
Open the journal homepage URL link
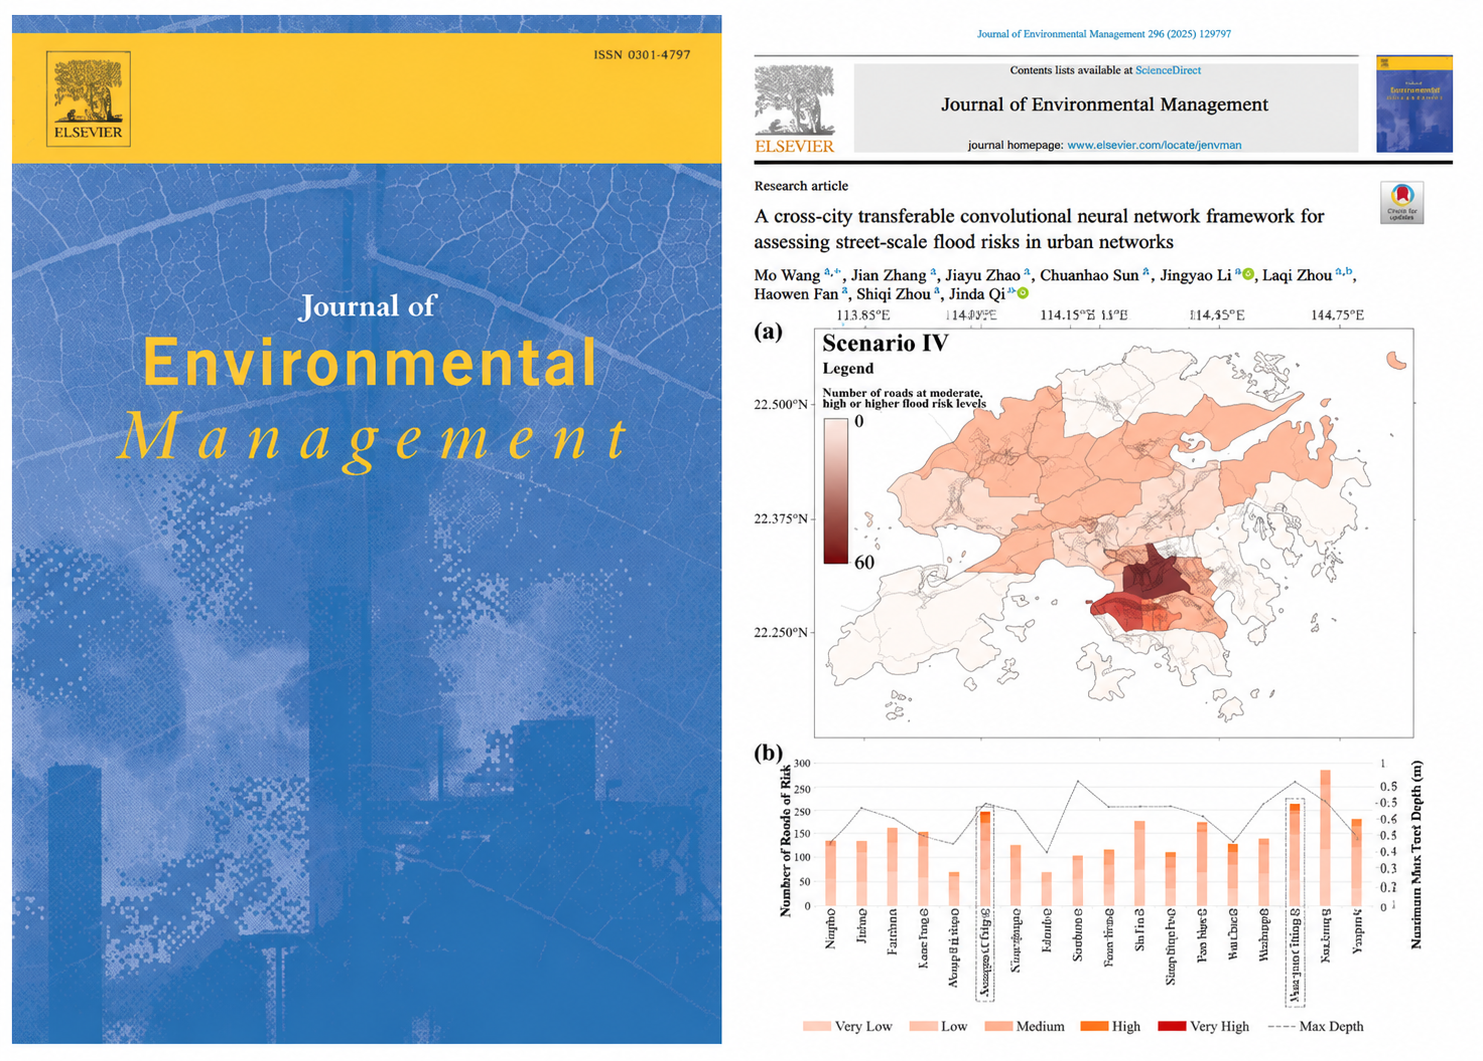click(1154, 145)
